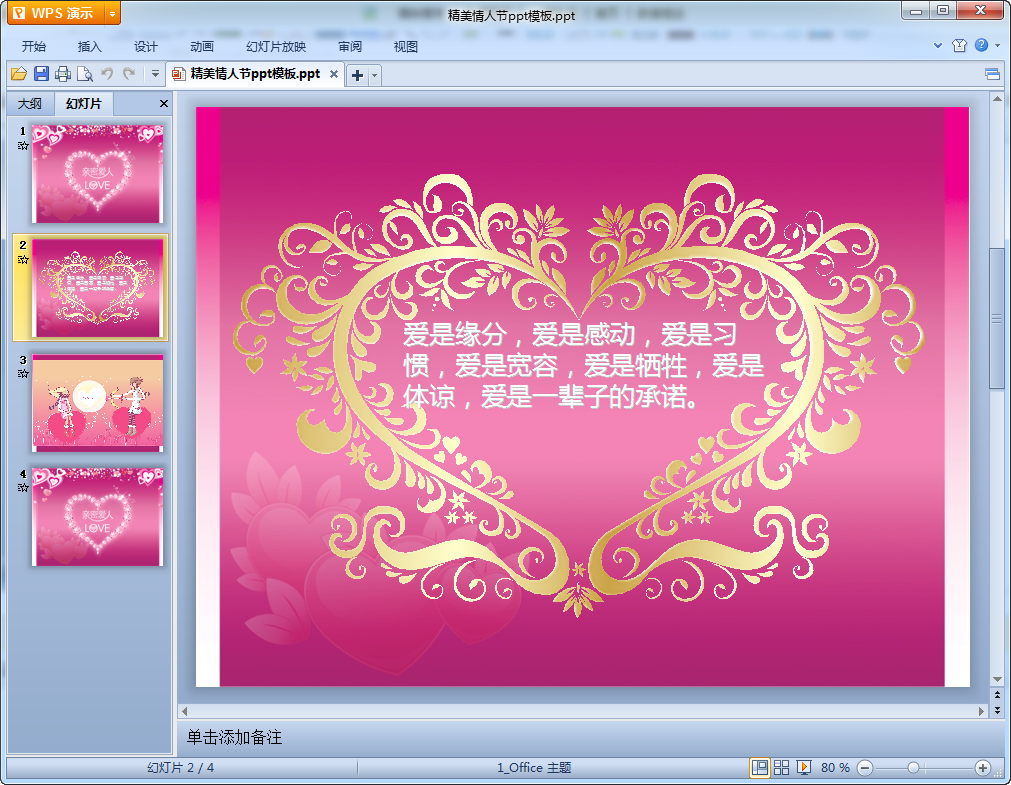Screen dimensions: 1011x785
Task: Click the Open folder icon in toolbar
Action: [19, 74]
